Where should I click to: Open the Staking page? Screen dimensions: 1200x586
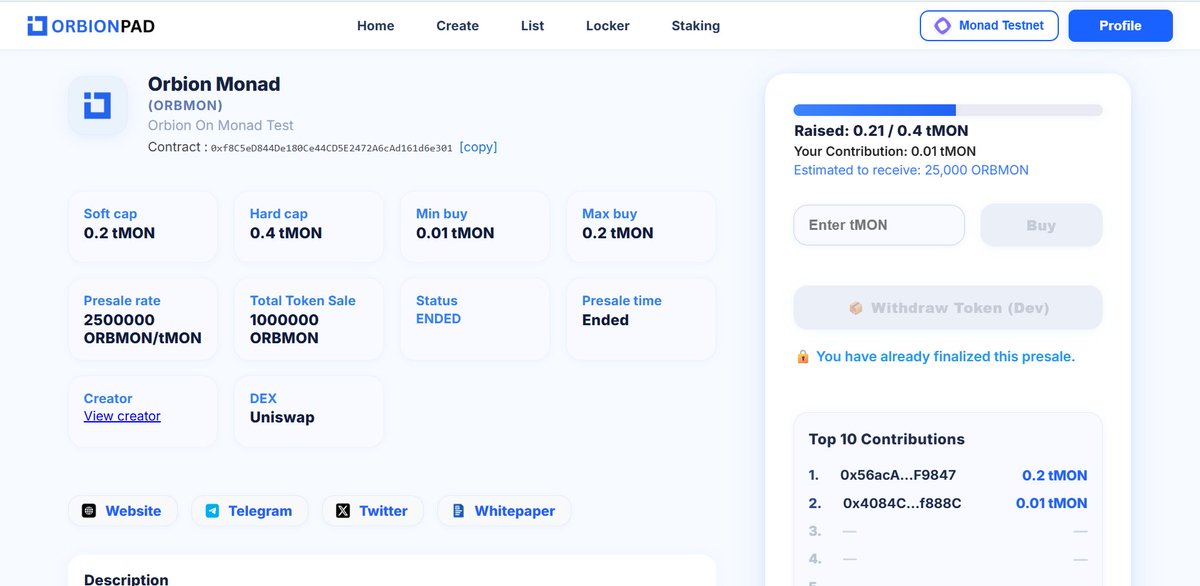(695, 26)
